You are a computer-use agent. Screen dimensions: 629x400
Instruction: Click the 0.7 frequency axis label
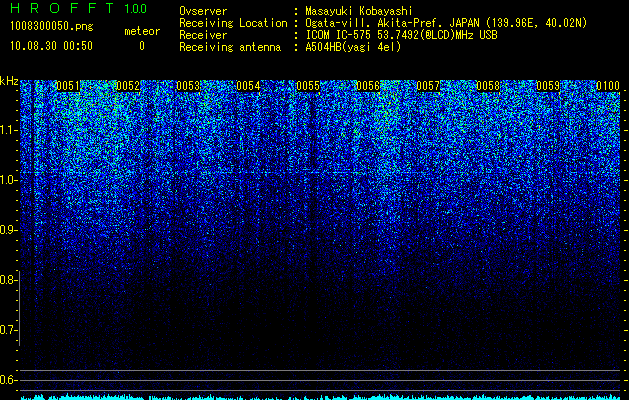tap(8, 330)
